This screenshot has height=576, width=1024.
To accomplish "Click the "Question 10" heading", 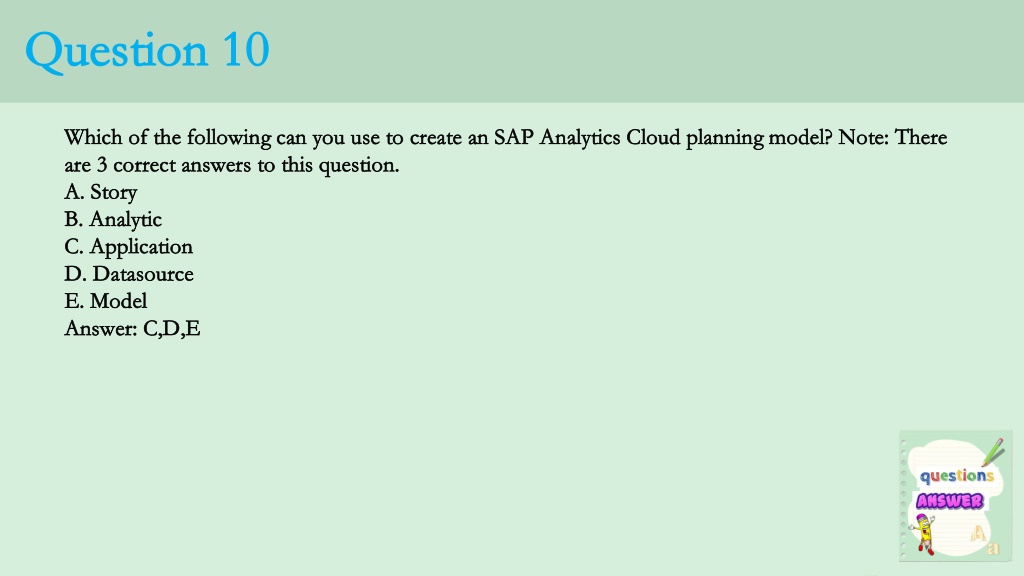I will point(148,50).
